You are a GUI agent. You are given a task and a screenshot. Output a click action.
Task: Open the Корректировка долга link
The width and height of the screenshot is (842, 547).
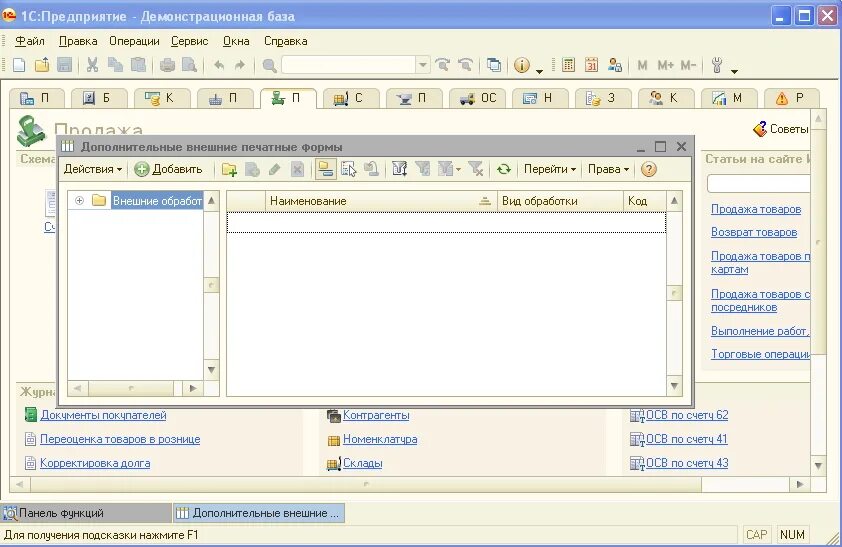(95, 463)
